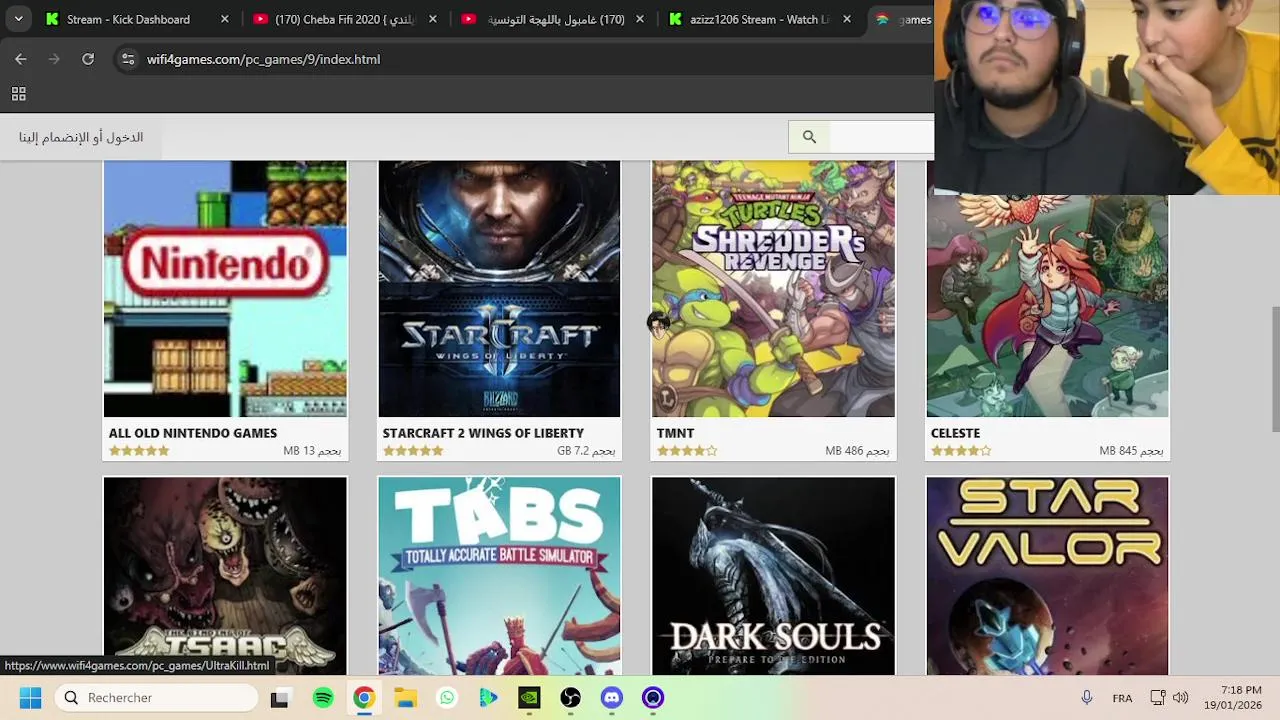Open network status in system tray
This screenshot has height=720, width=1280.
coord(1157,698)
